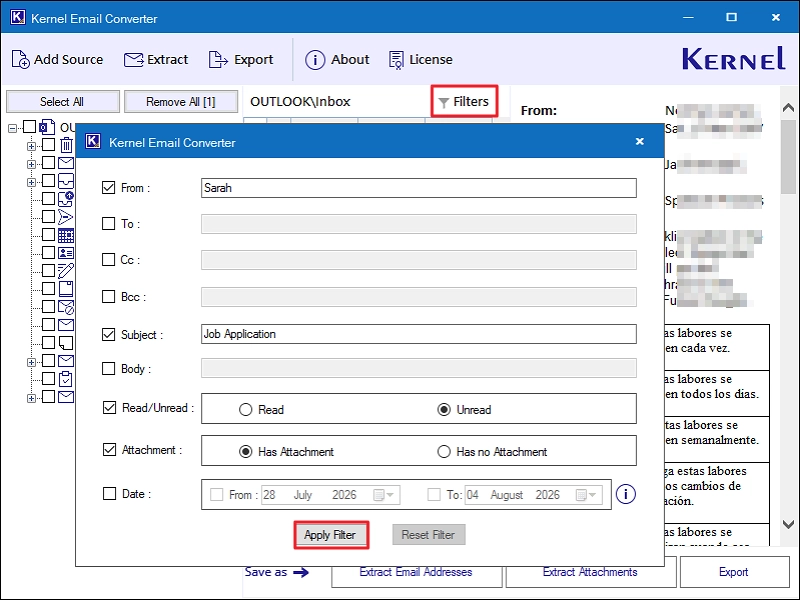
Task: Open the Filters option above the mail list
Action: point(464,102)
